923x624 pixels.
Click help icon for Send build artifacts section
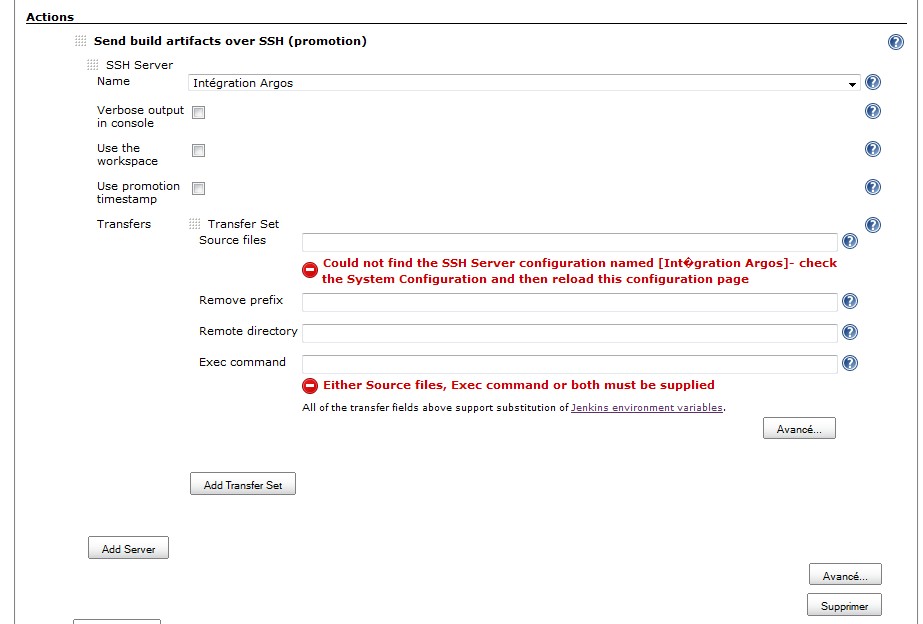[x=896, y=42]
